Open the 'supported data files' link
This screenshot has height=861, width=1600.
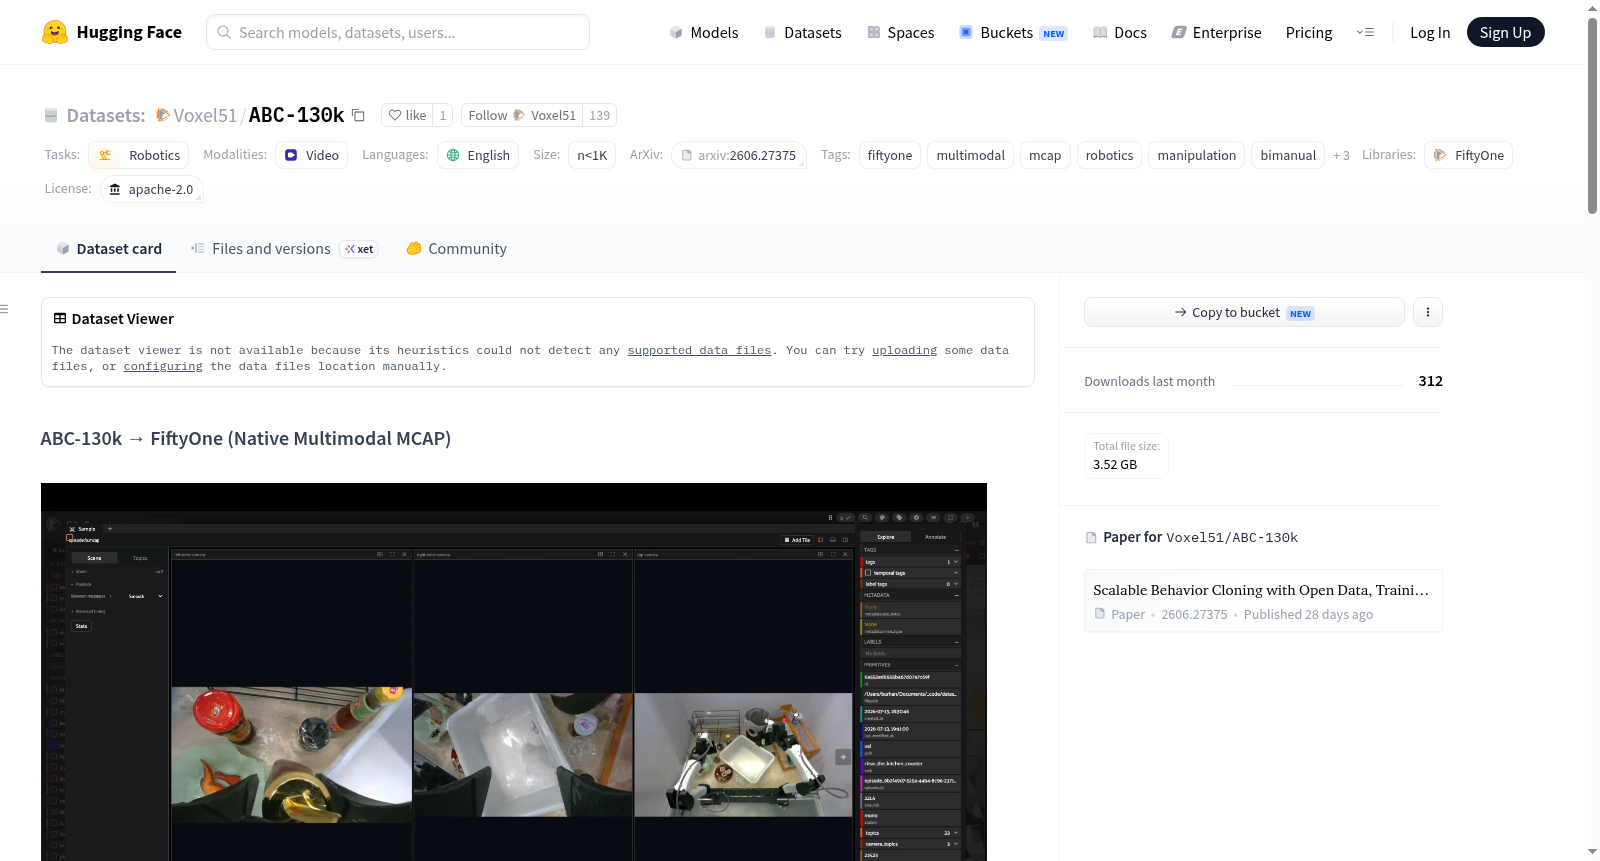(x=699, y=350)
